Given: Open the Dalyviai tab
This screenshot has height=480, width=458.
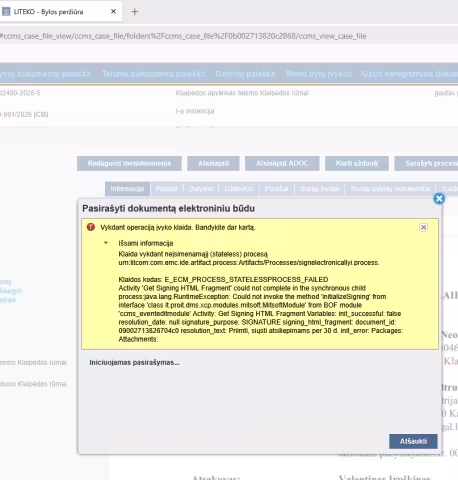Looking at the screenshot, I should 201,189.
